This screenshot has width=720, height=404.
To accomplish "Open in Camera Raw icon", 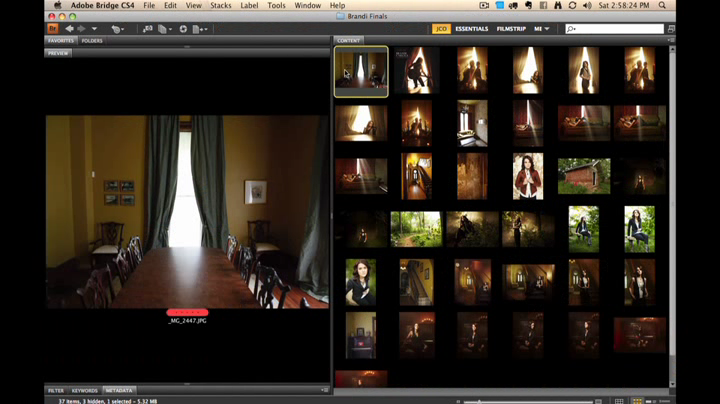I will tap(183, 29).
